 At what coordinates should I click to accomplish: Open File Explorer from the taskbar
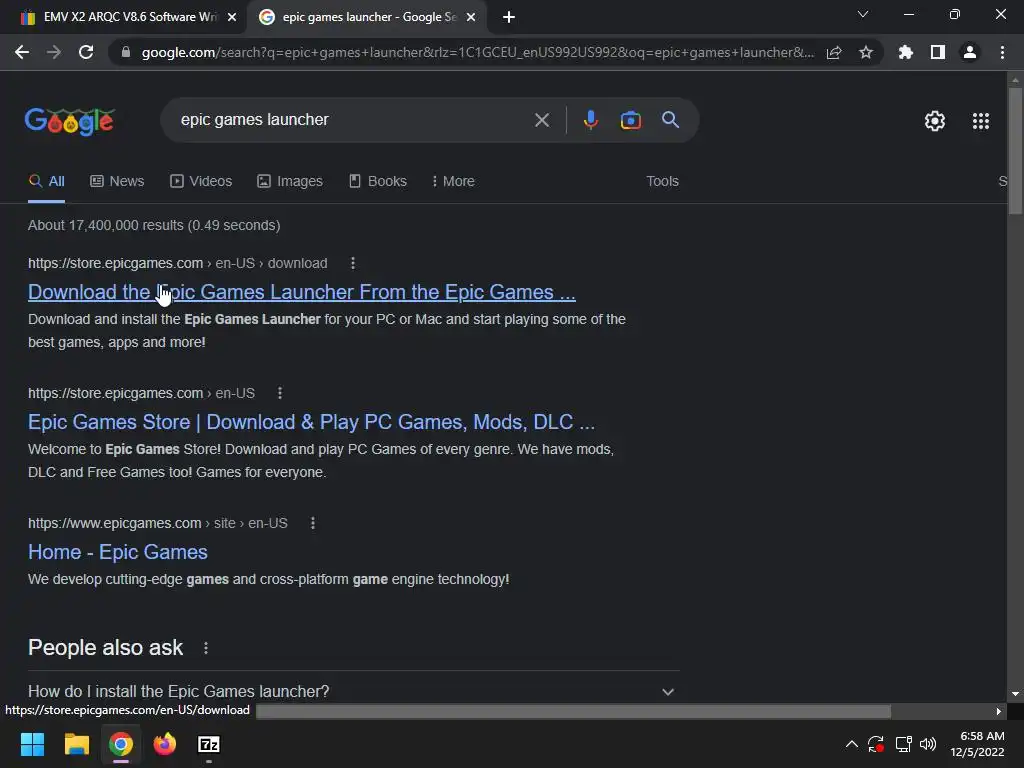click(x=76, y=744)
